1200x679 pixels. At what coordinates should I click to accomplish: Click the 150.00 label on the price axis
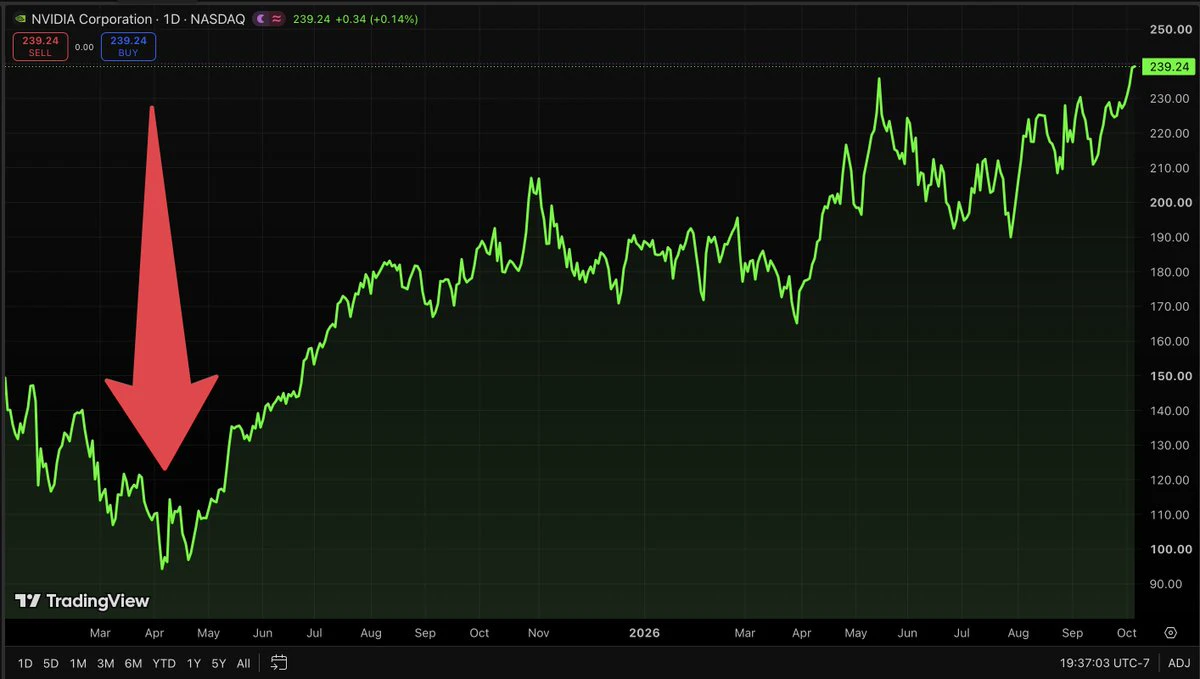[1170, 376]
